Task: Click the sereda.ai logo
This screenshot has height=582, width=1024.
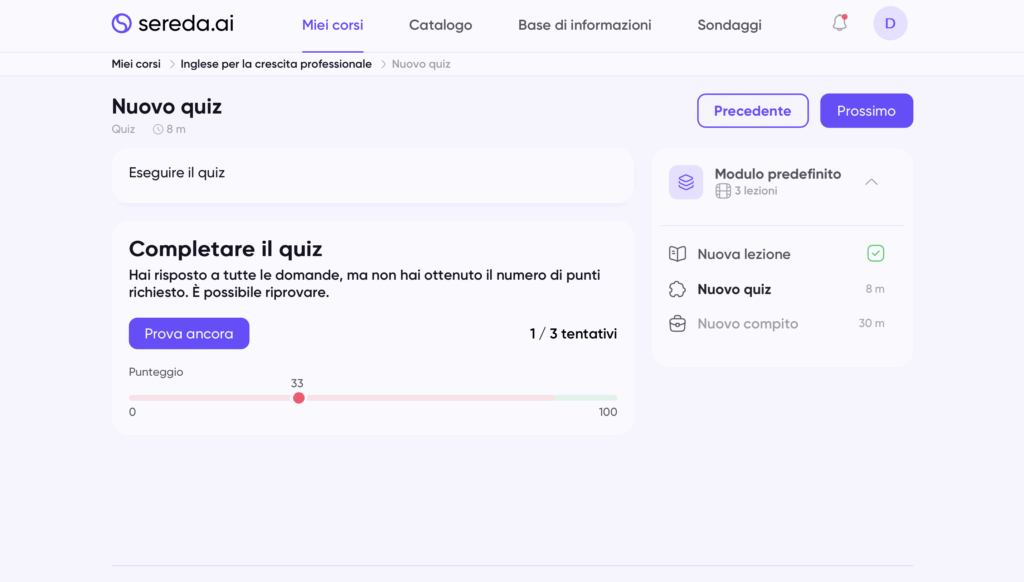Action: [172, 24]
